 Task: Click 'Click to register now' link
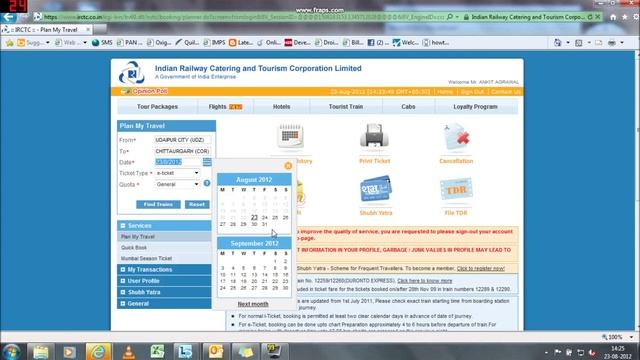coord(480,269)
